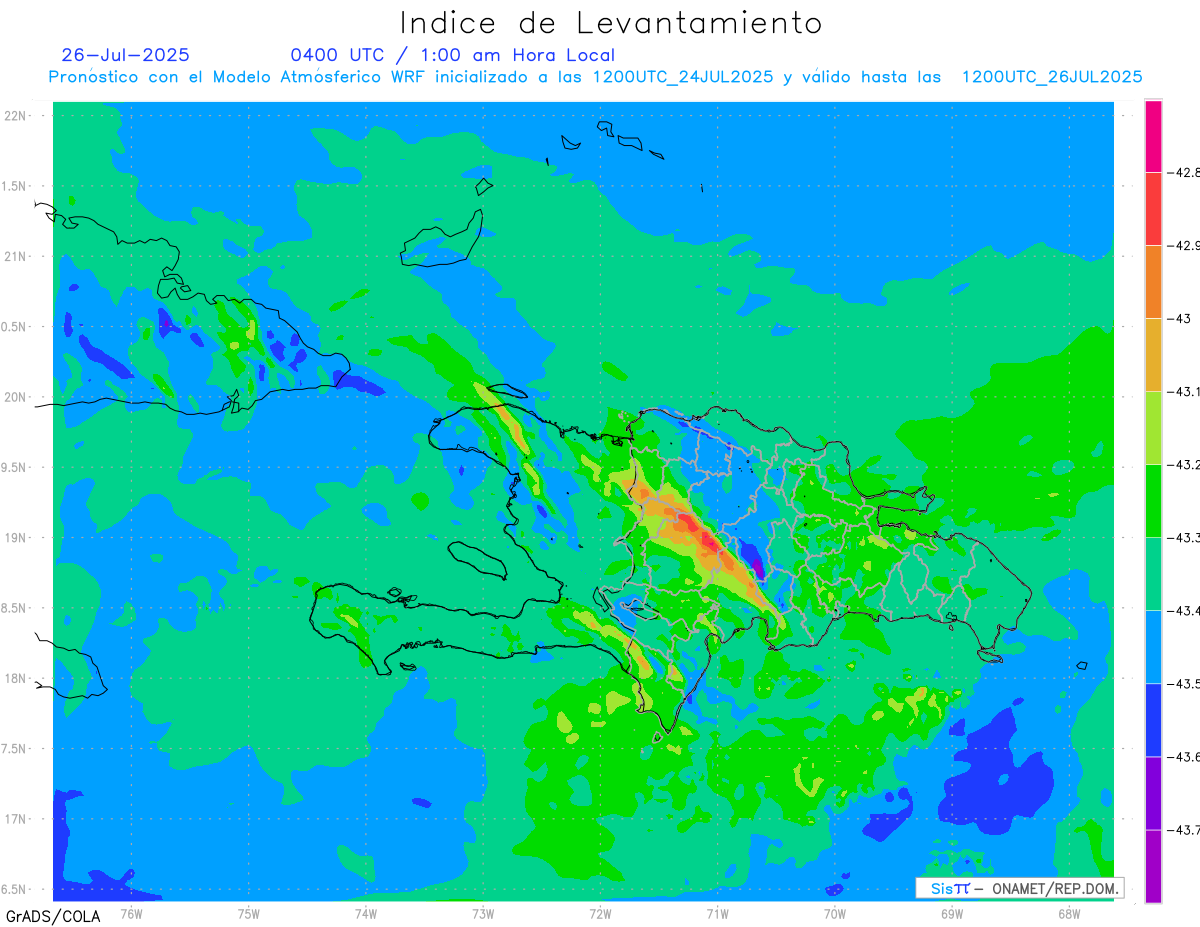The height and width of the screenshot is (927, 1200).
Task: Click the "1200UTC_26JUL2025" valid-until time text
Action: pos(1052,77)
